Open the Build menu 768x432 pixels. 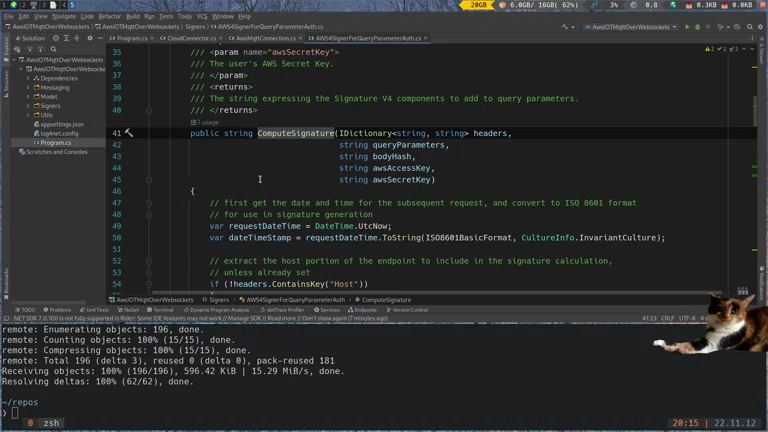tap(133, 16)
